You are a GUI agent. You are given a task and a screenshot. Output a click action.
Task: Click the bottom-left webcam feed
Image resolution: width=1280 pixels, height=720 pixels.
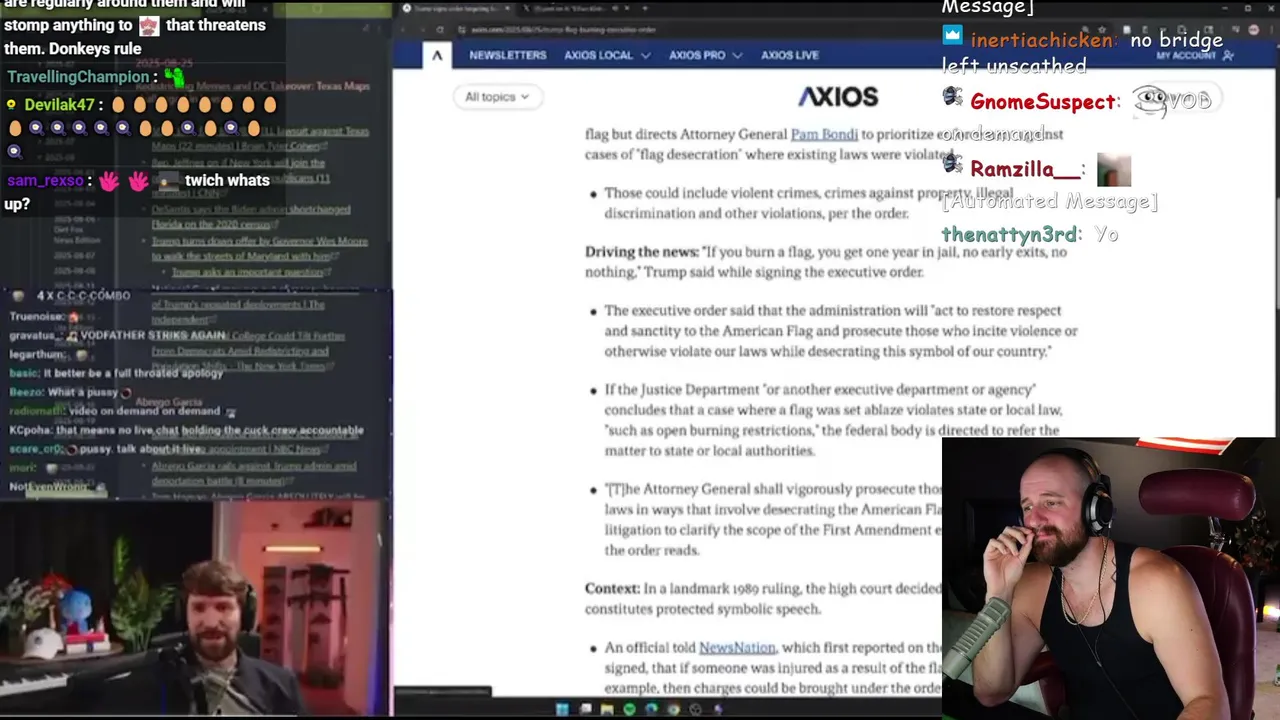[x=195, y=609]
